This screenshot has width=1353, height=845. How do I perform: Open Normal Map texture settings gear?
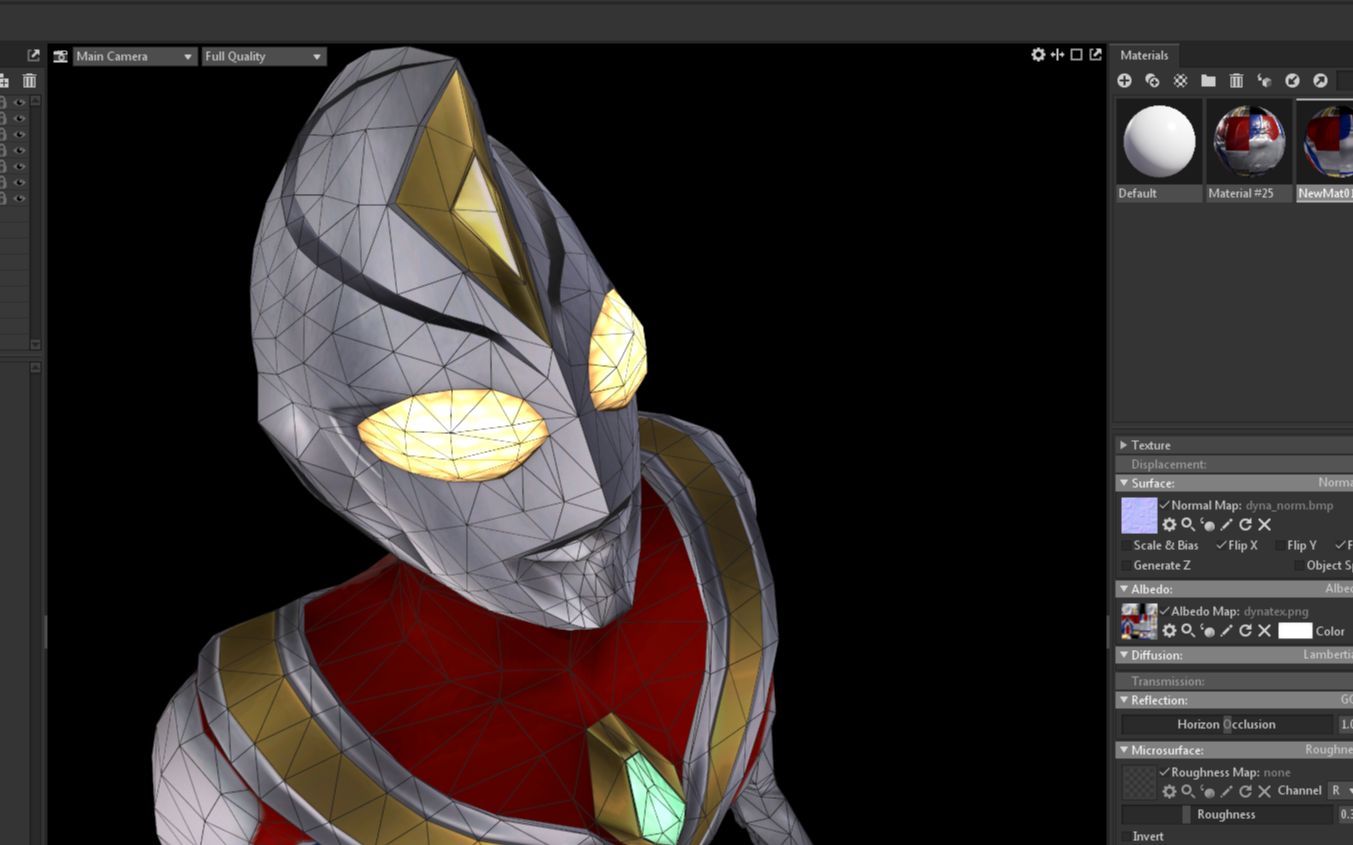(1168, 525)
